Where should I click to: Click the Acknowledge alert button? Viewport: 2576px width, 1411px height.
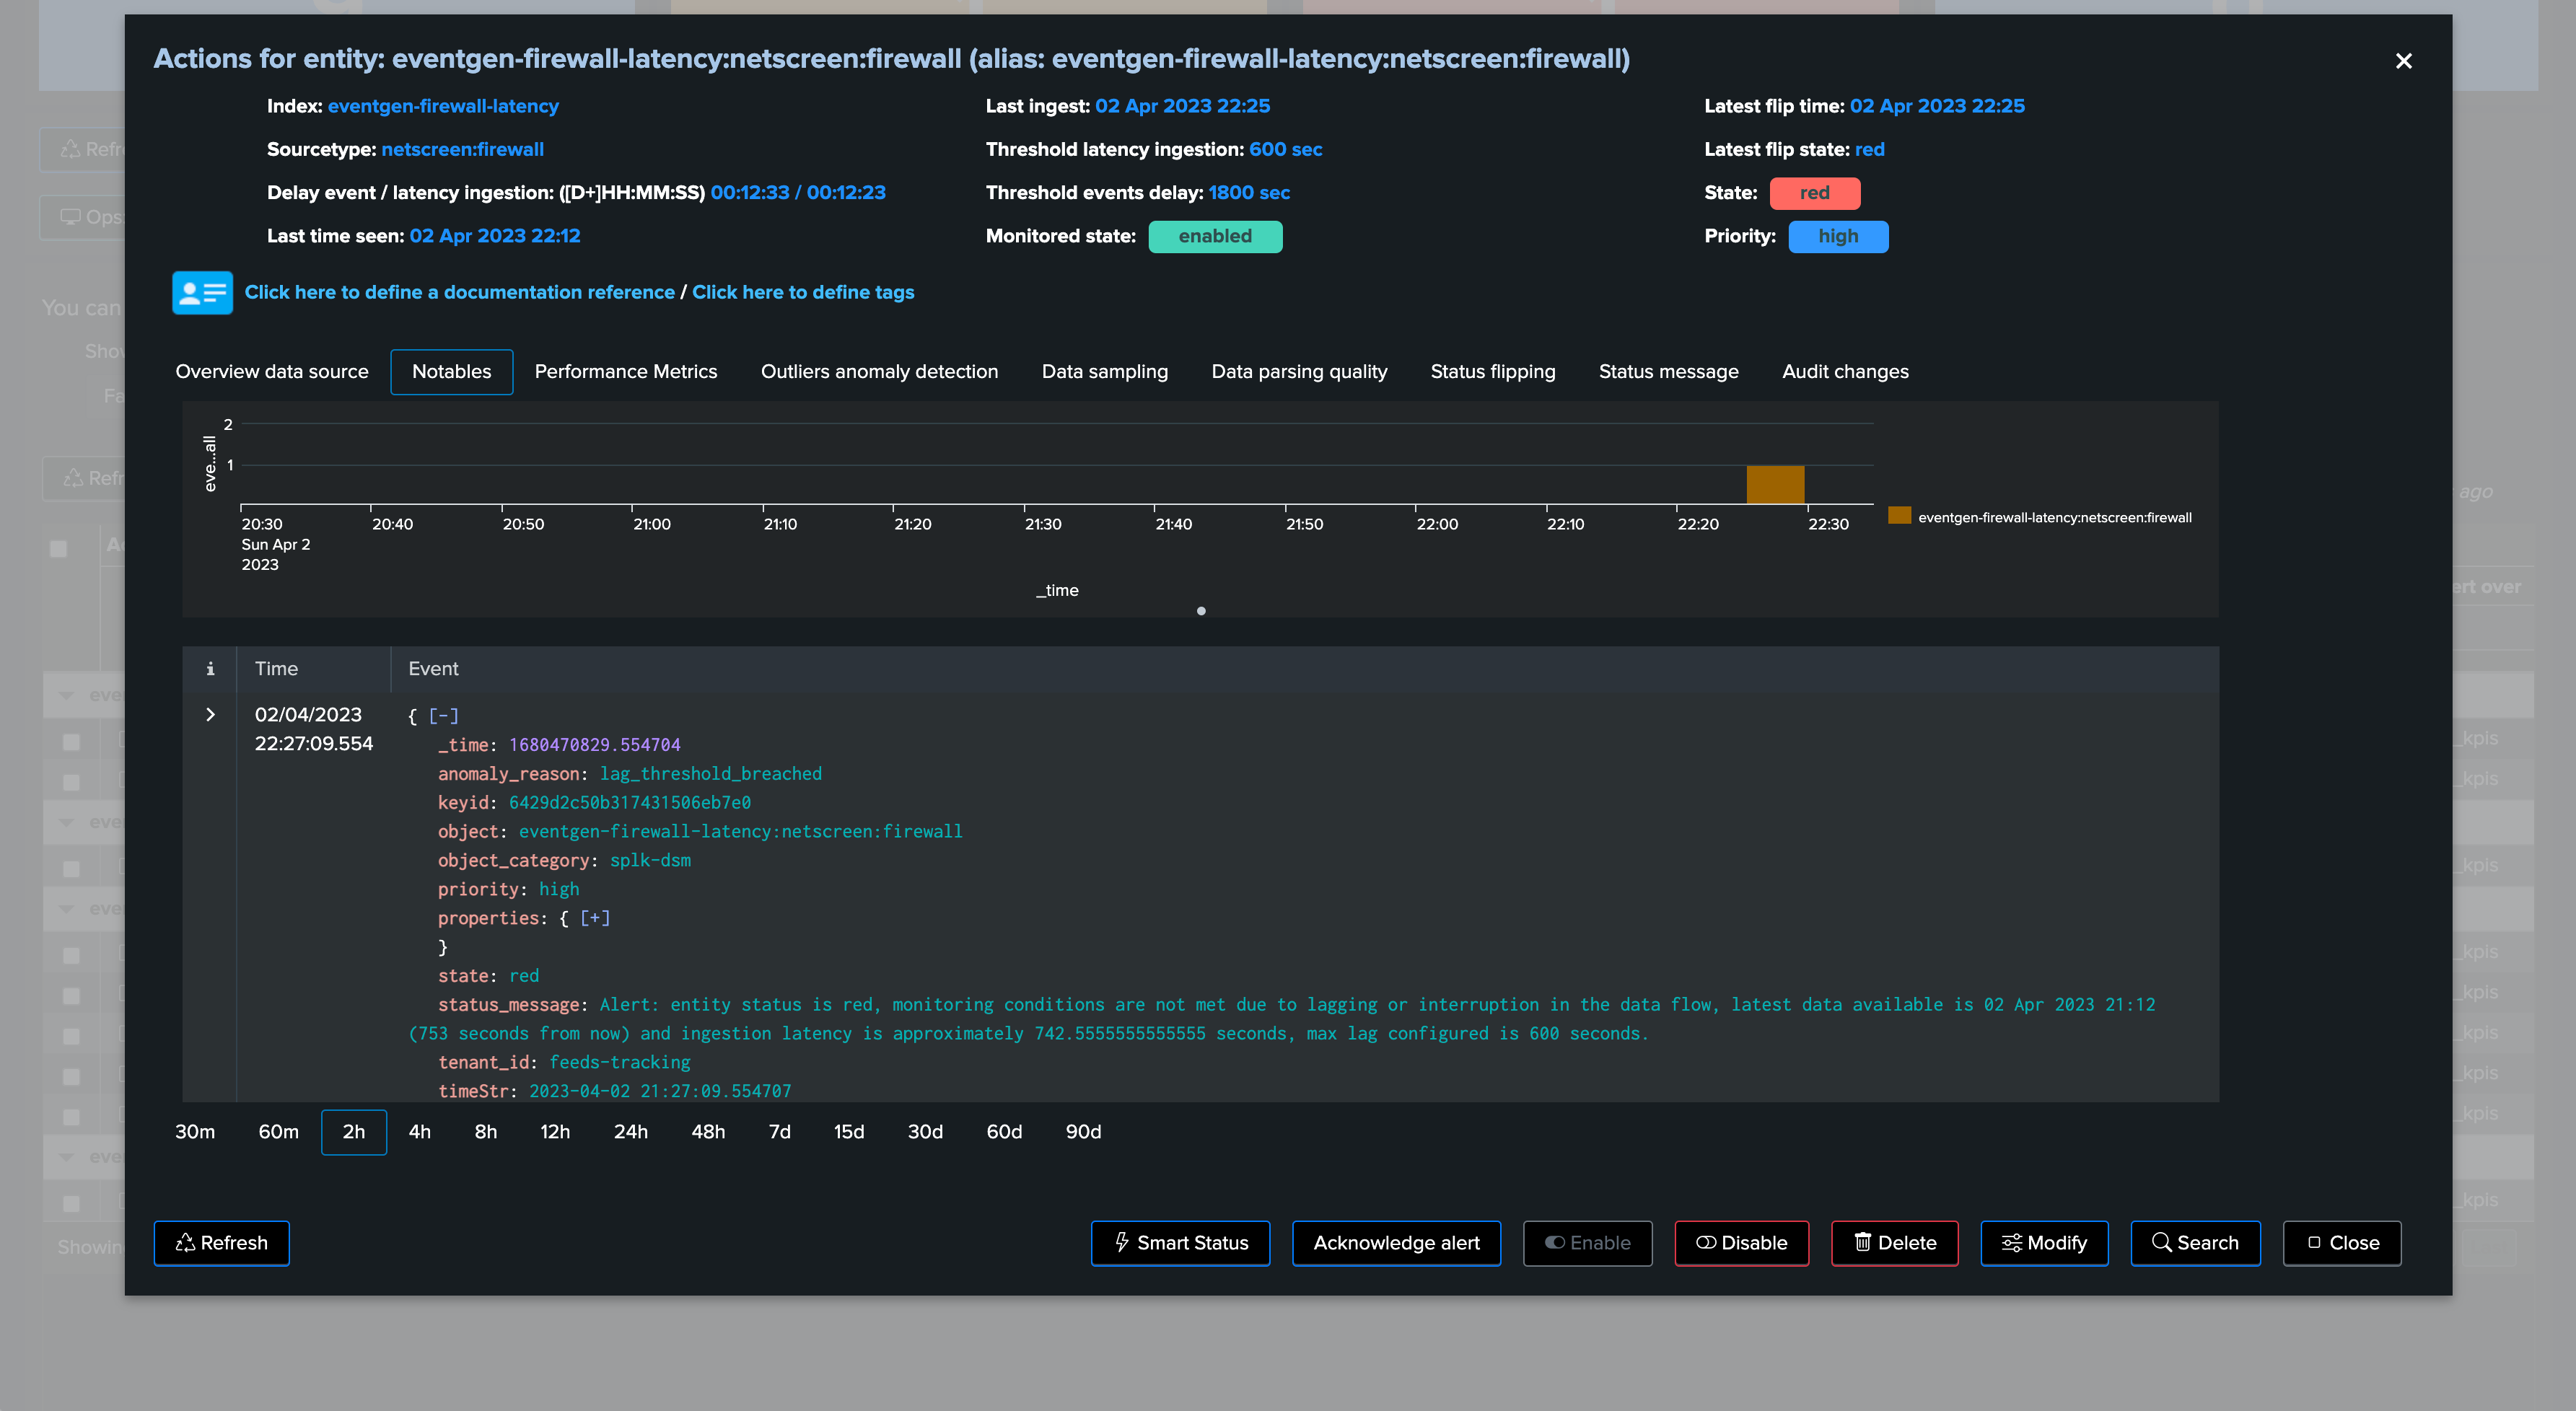pos(1396,1242)
